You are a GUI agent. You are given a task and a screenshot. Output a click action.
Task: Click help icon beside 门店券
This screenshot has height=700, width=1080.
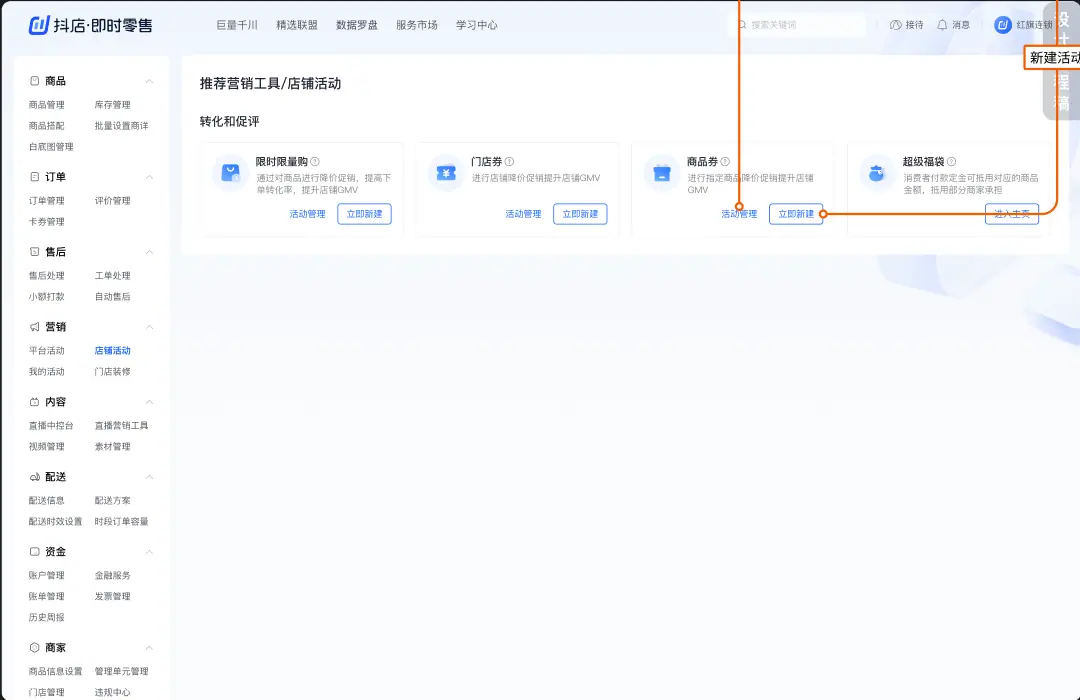coord(509,162)
